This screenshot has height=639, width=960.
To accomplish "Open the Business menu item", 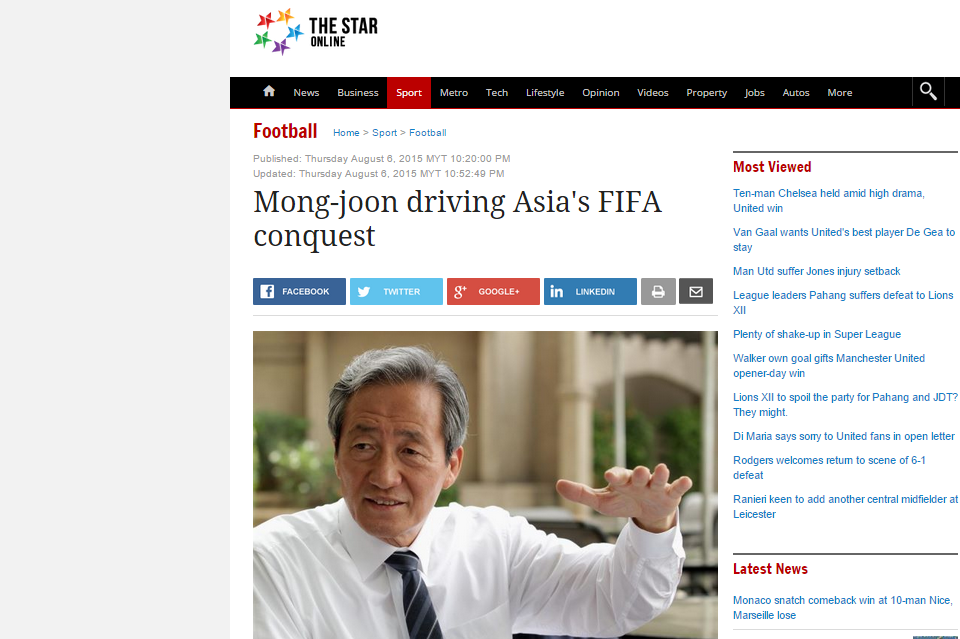I will (358, 92).
